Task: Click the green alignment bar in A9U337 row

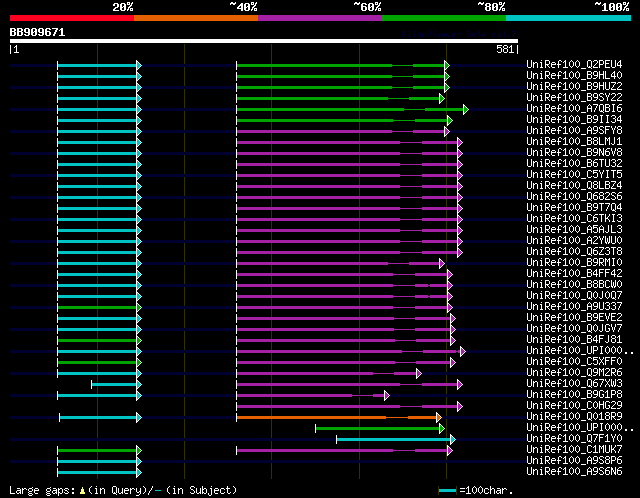Action: tap(99, 307)
